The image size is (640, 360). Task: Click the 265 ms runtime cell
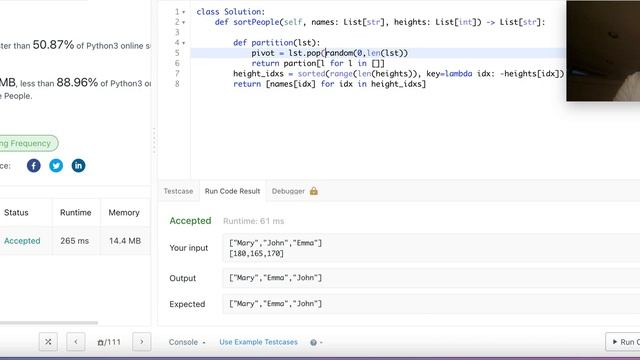click(x=75, y=241)
